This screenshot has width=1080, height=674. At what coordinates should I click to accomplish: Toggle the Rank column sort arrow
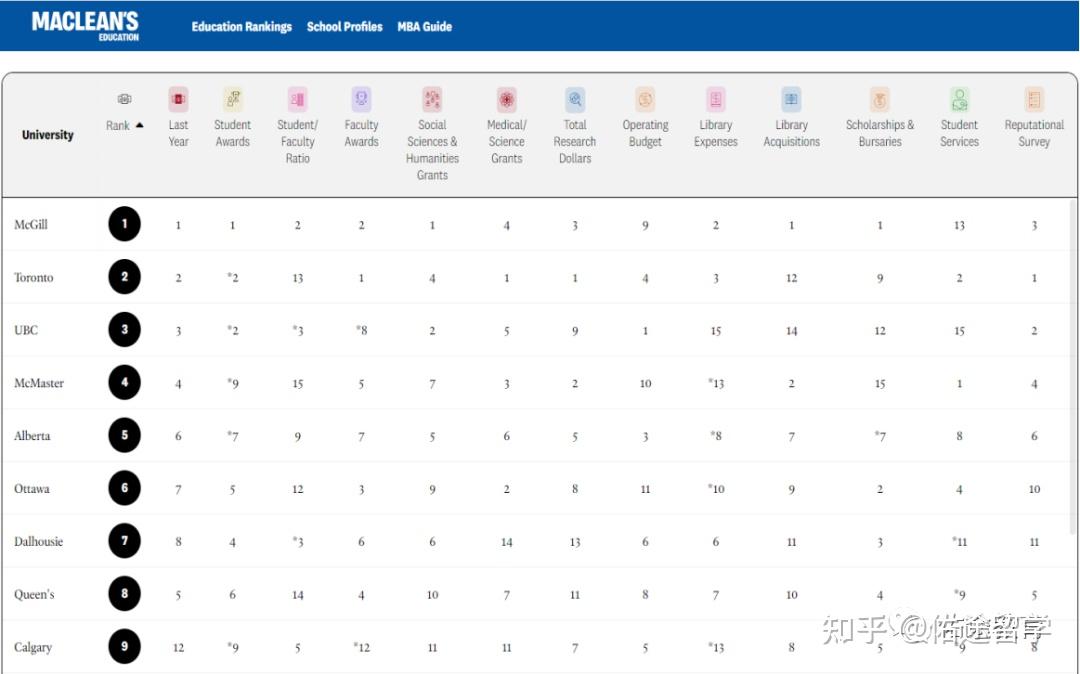[140, 125]
